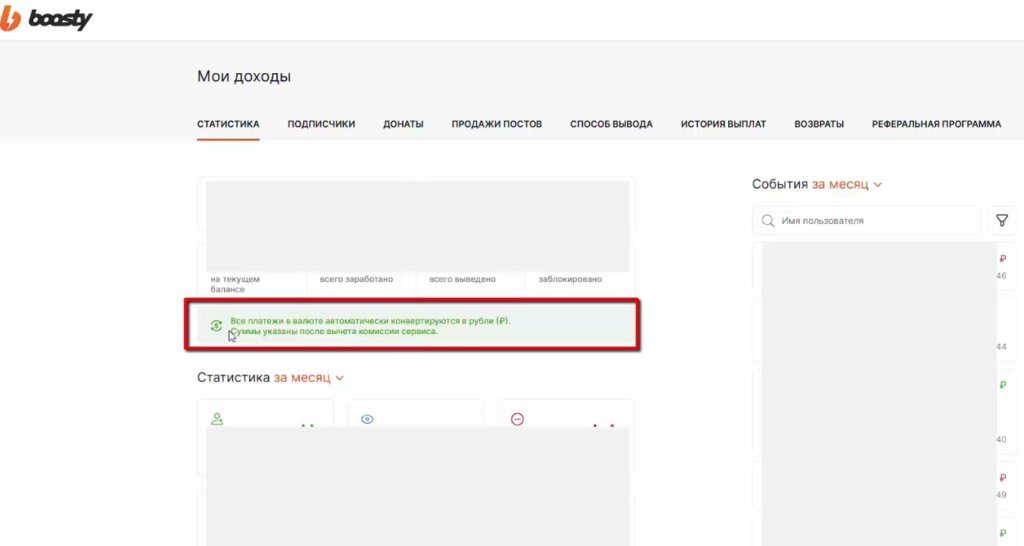Select the Статистика tab
The image size is (1024, 546).
tap(228, 124)
